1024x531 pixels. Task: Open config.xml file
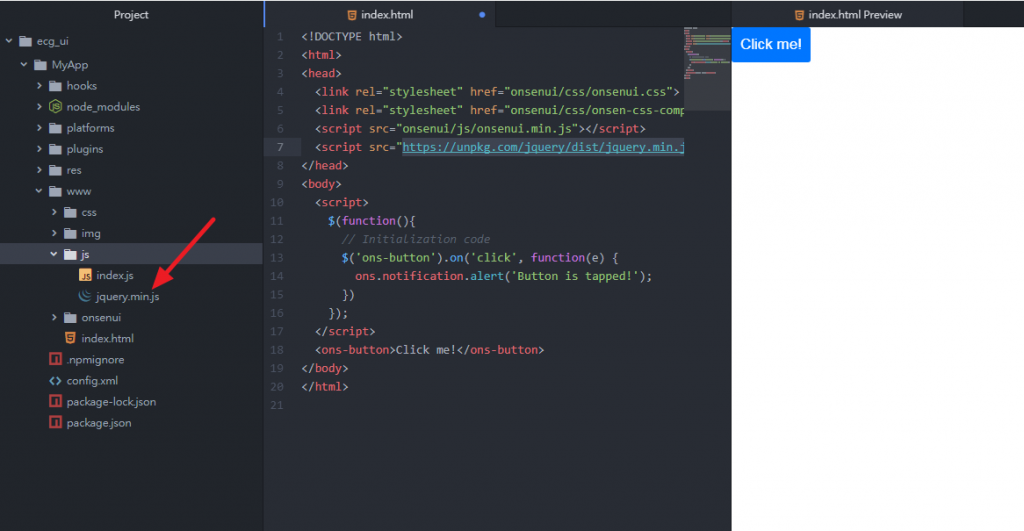coord(92,381)
